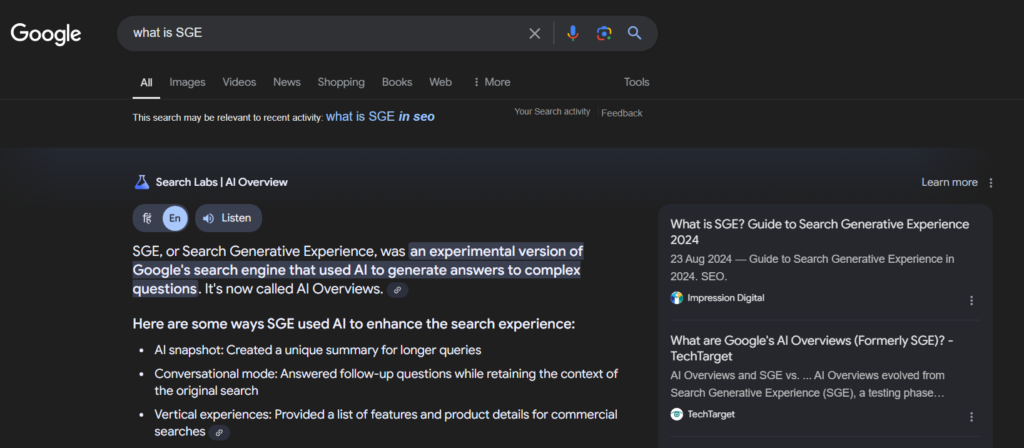Click the 'AI snapshot' bullet point

pyautogui.click(x=317, y=350)
